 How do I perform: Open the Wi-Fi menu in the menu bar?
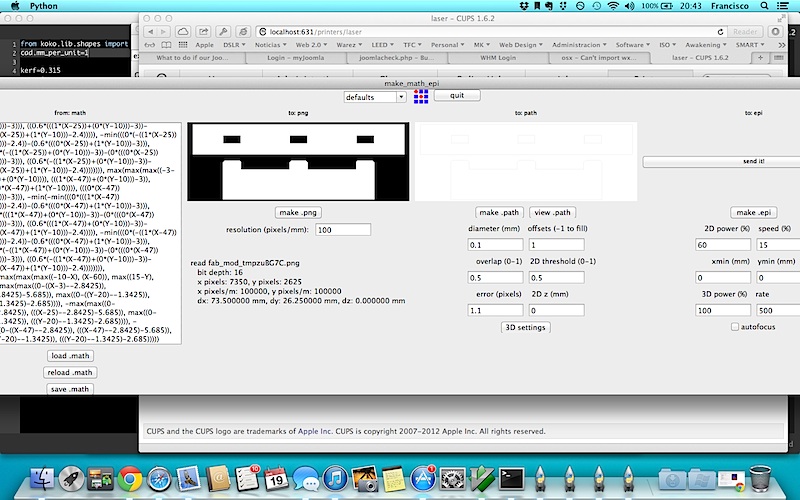coord(613,6)
